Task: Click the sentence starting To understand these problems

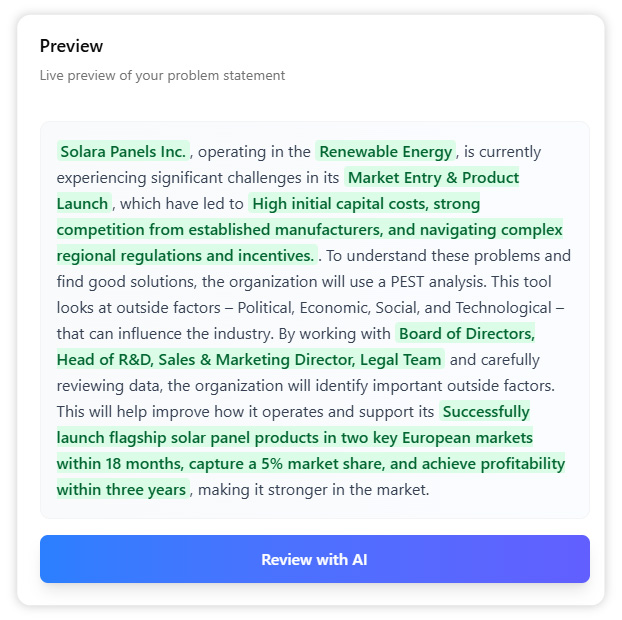Action: (448, 256)
